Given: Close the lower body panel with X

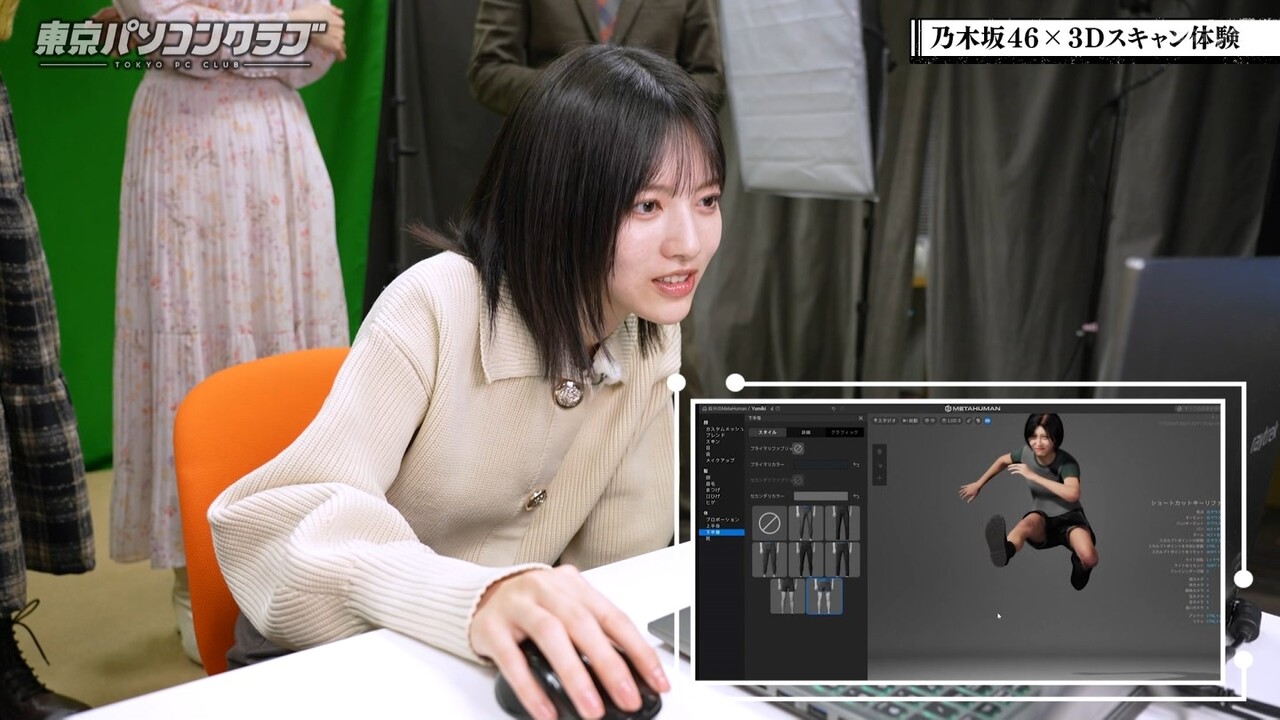Looking at the screenshot, I should click(x=861, y=418).
